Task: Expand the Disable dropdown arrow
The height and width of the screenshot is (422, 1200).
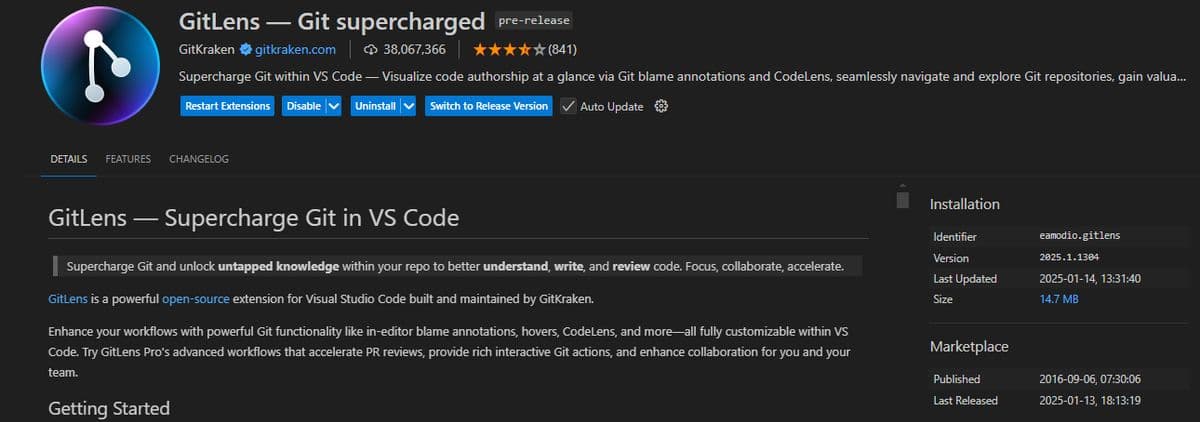Action: pos(334,106)
